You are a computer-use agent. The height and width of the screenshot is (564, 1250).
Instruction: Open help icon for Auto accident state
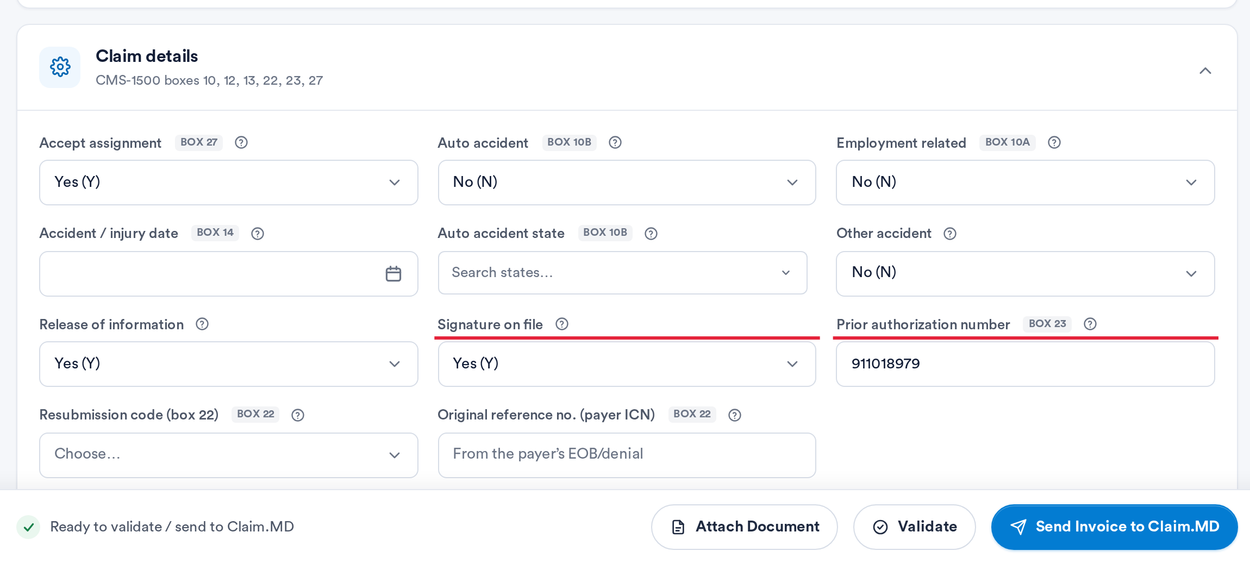[x=651, y=234]
